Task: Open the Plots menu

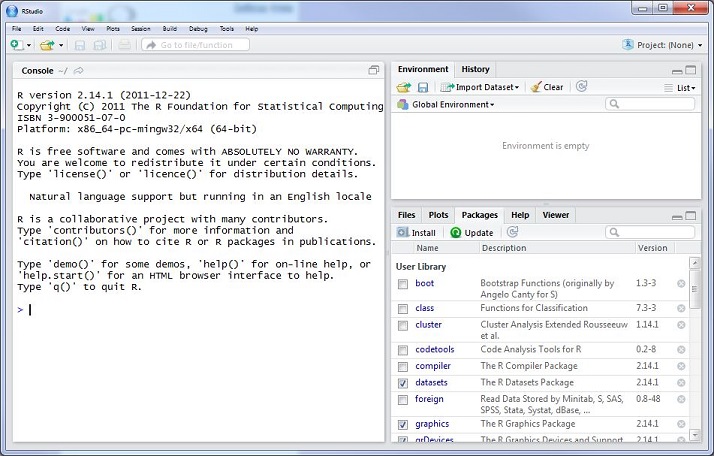Action: pyautogui.click(x=113, y=29)
